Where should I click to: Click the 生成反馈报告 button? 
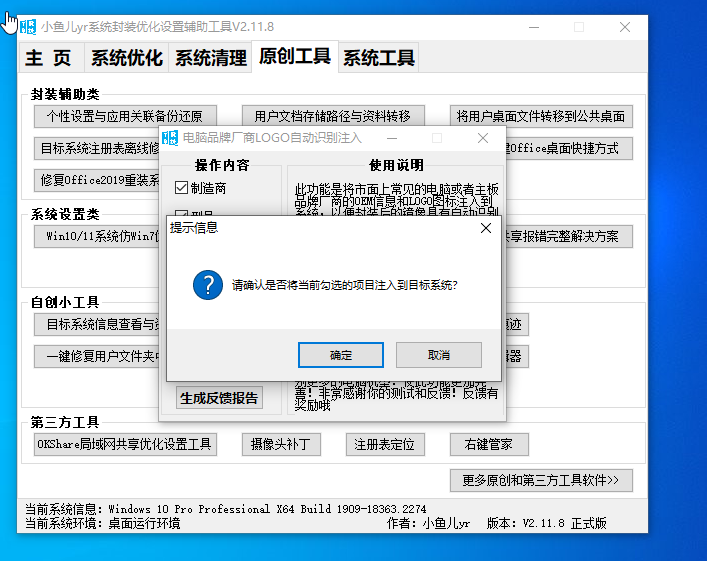click(x=219, y=398)
